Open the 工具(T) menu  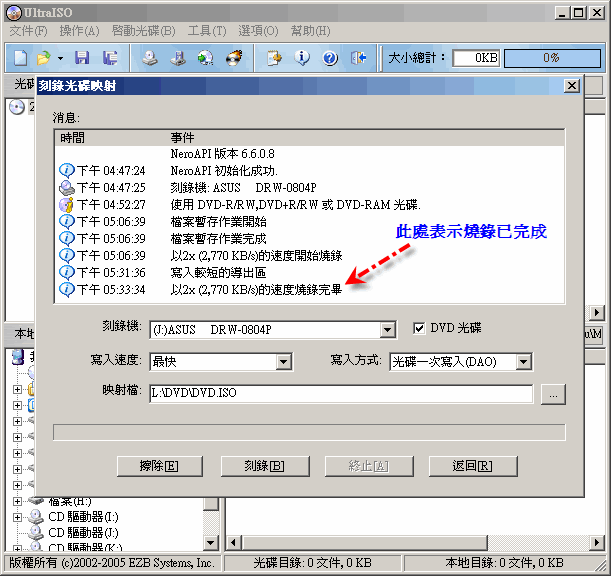click(x=206, y=31)
